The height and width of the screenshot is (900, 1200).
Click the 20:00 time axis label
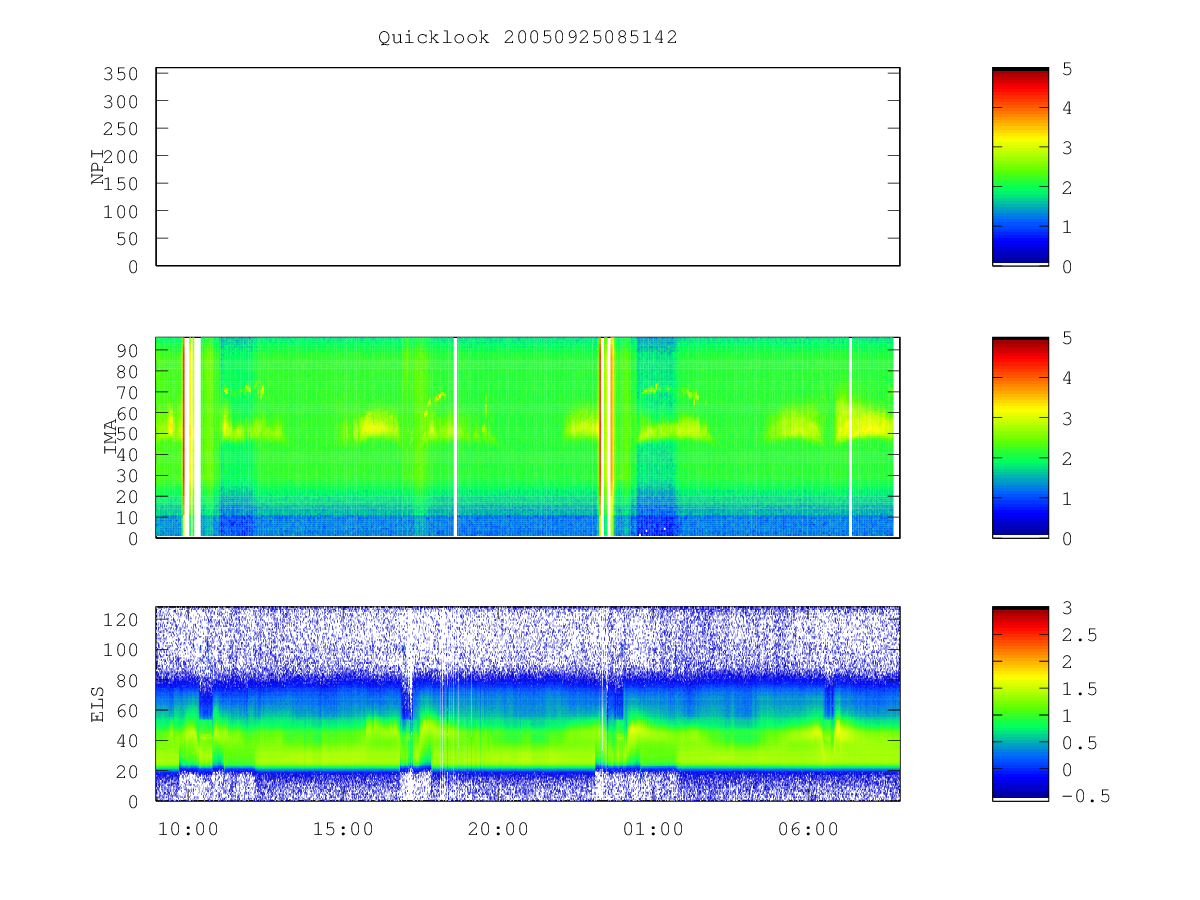tap(498, 829)
